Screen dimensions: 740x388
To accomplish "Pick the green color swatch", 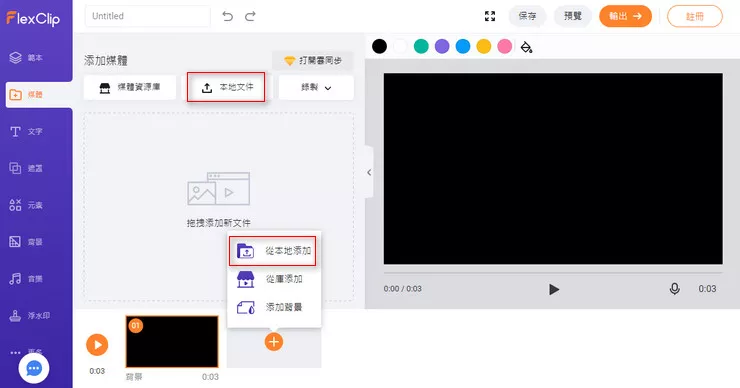I will tap(421, 46).
